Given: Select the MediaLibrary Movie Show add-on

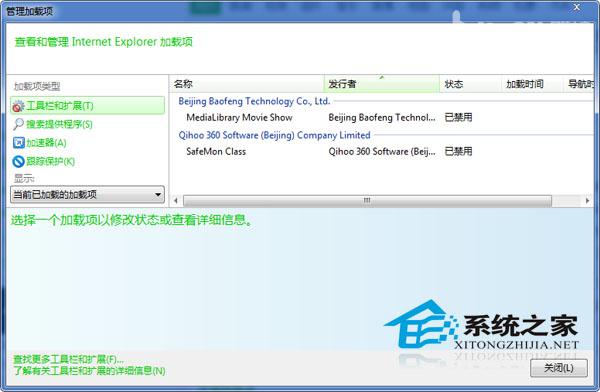Looking at the screenshot, I should (240, 118).
